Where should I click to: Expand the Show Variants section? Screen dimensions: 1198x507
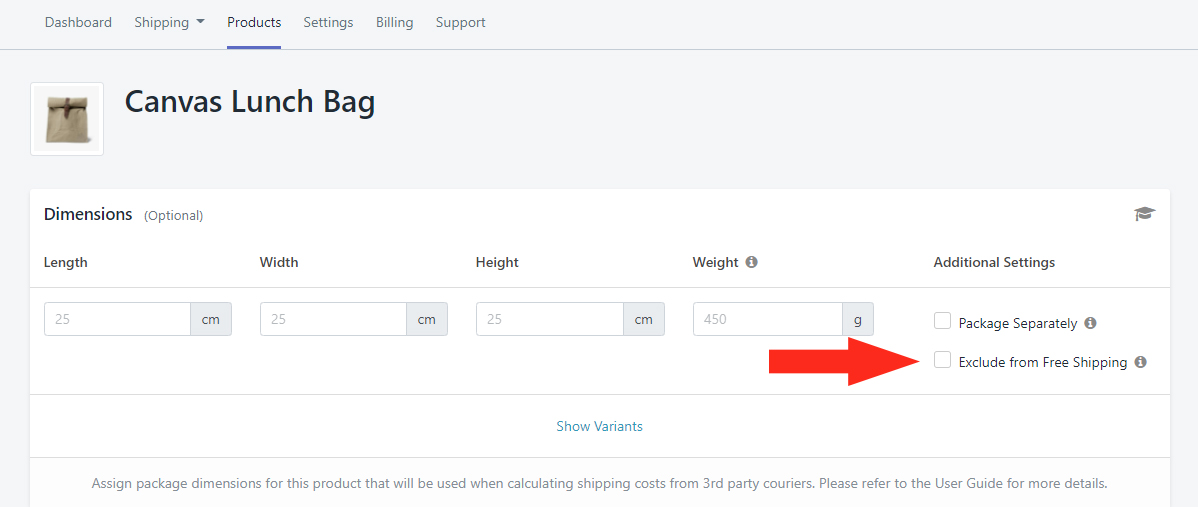(599, 426)
